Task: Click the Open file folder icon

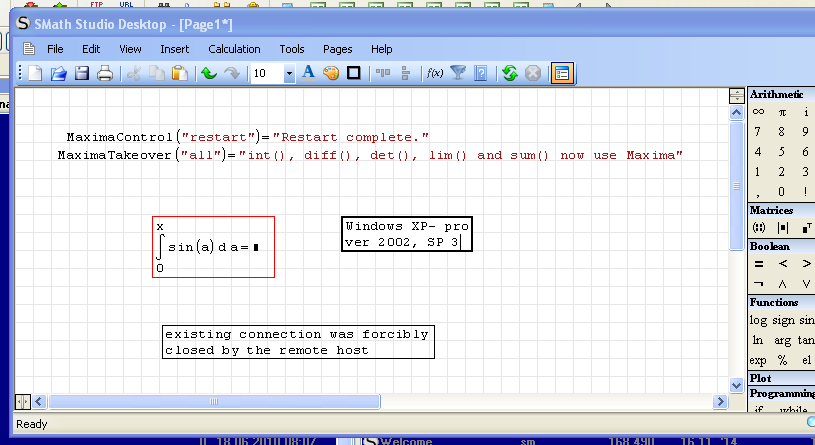Action: click(58, 73)
